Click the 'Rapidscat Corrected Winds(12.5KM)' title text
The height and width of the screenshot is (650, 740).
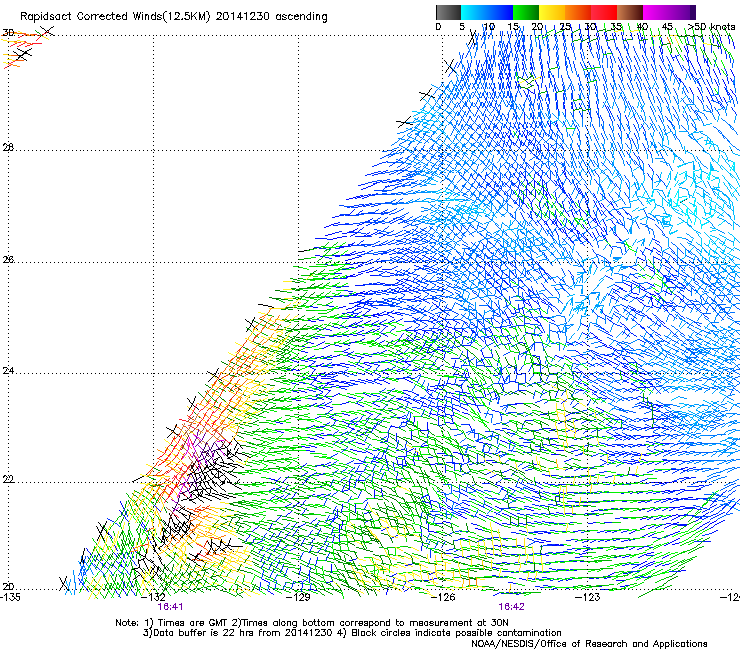[115, 17]
